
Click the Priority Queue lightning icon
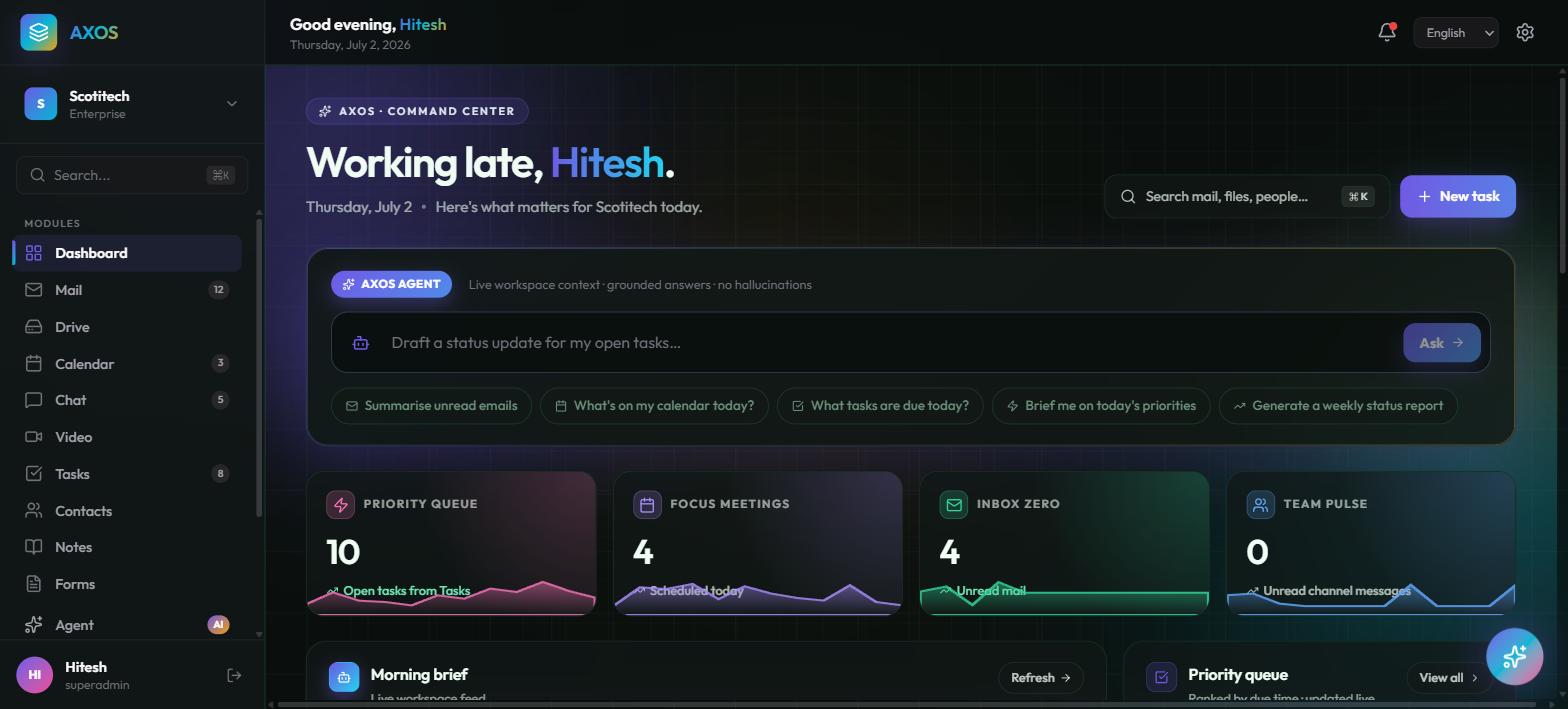tap(341, 504)
